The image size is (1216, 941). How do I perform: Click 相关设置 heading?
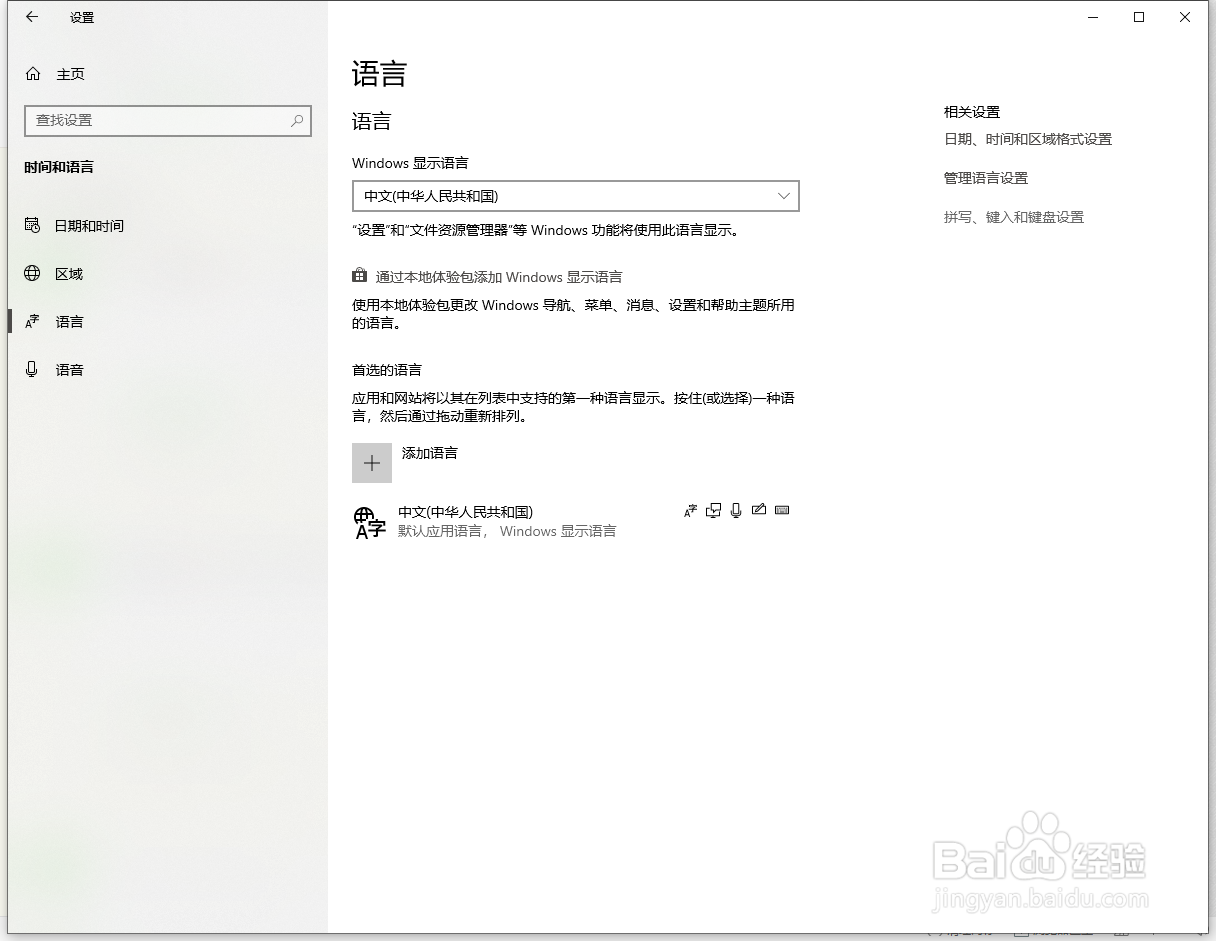coord(972,112)
